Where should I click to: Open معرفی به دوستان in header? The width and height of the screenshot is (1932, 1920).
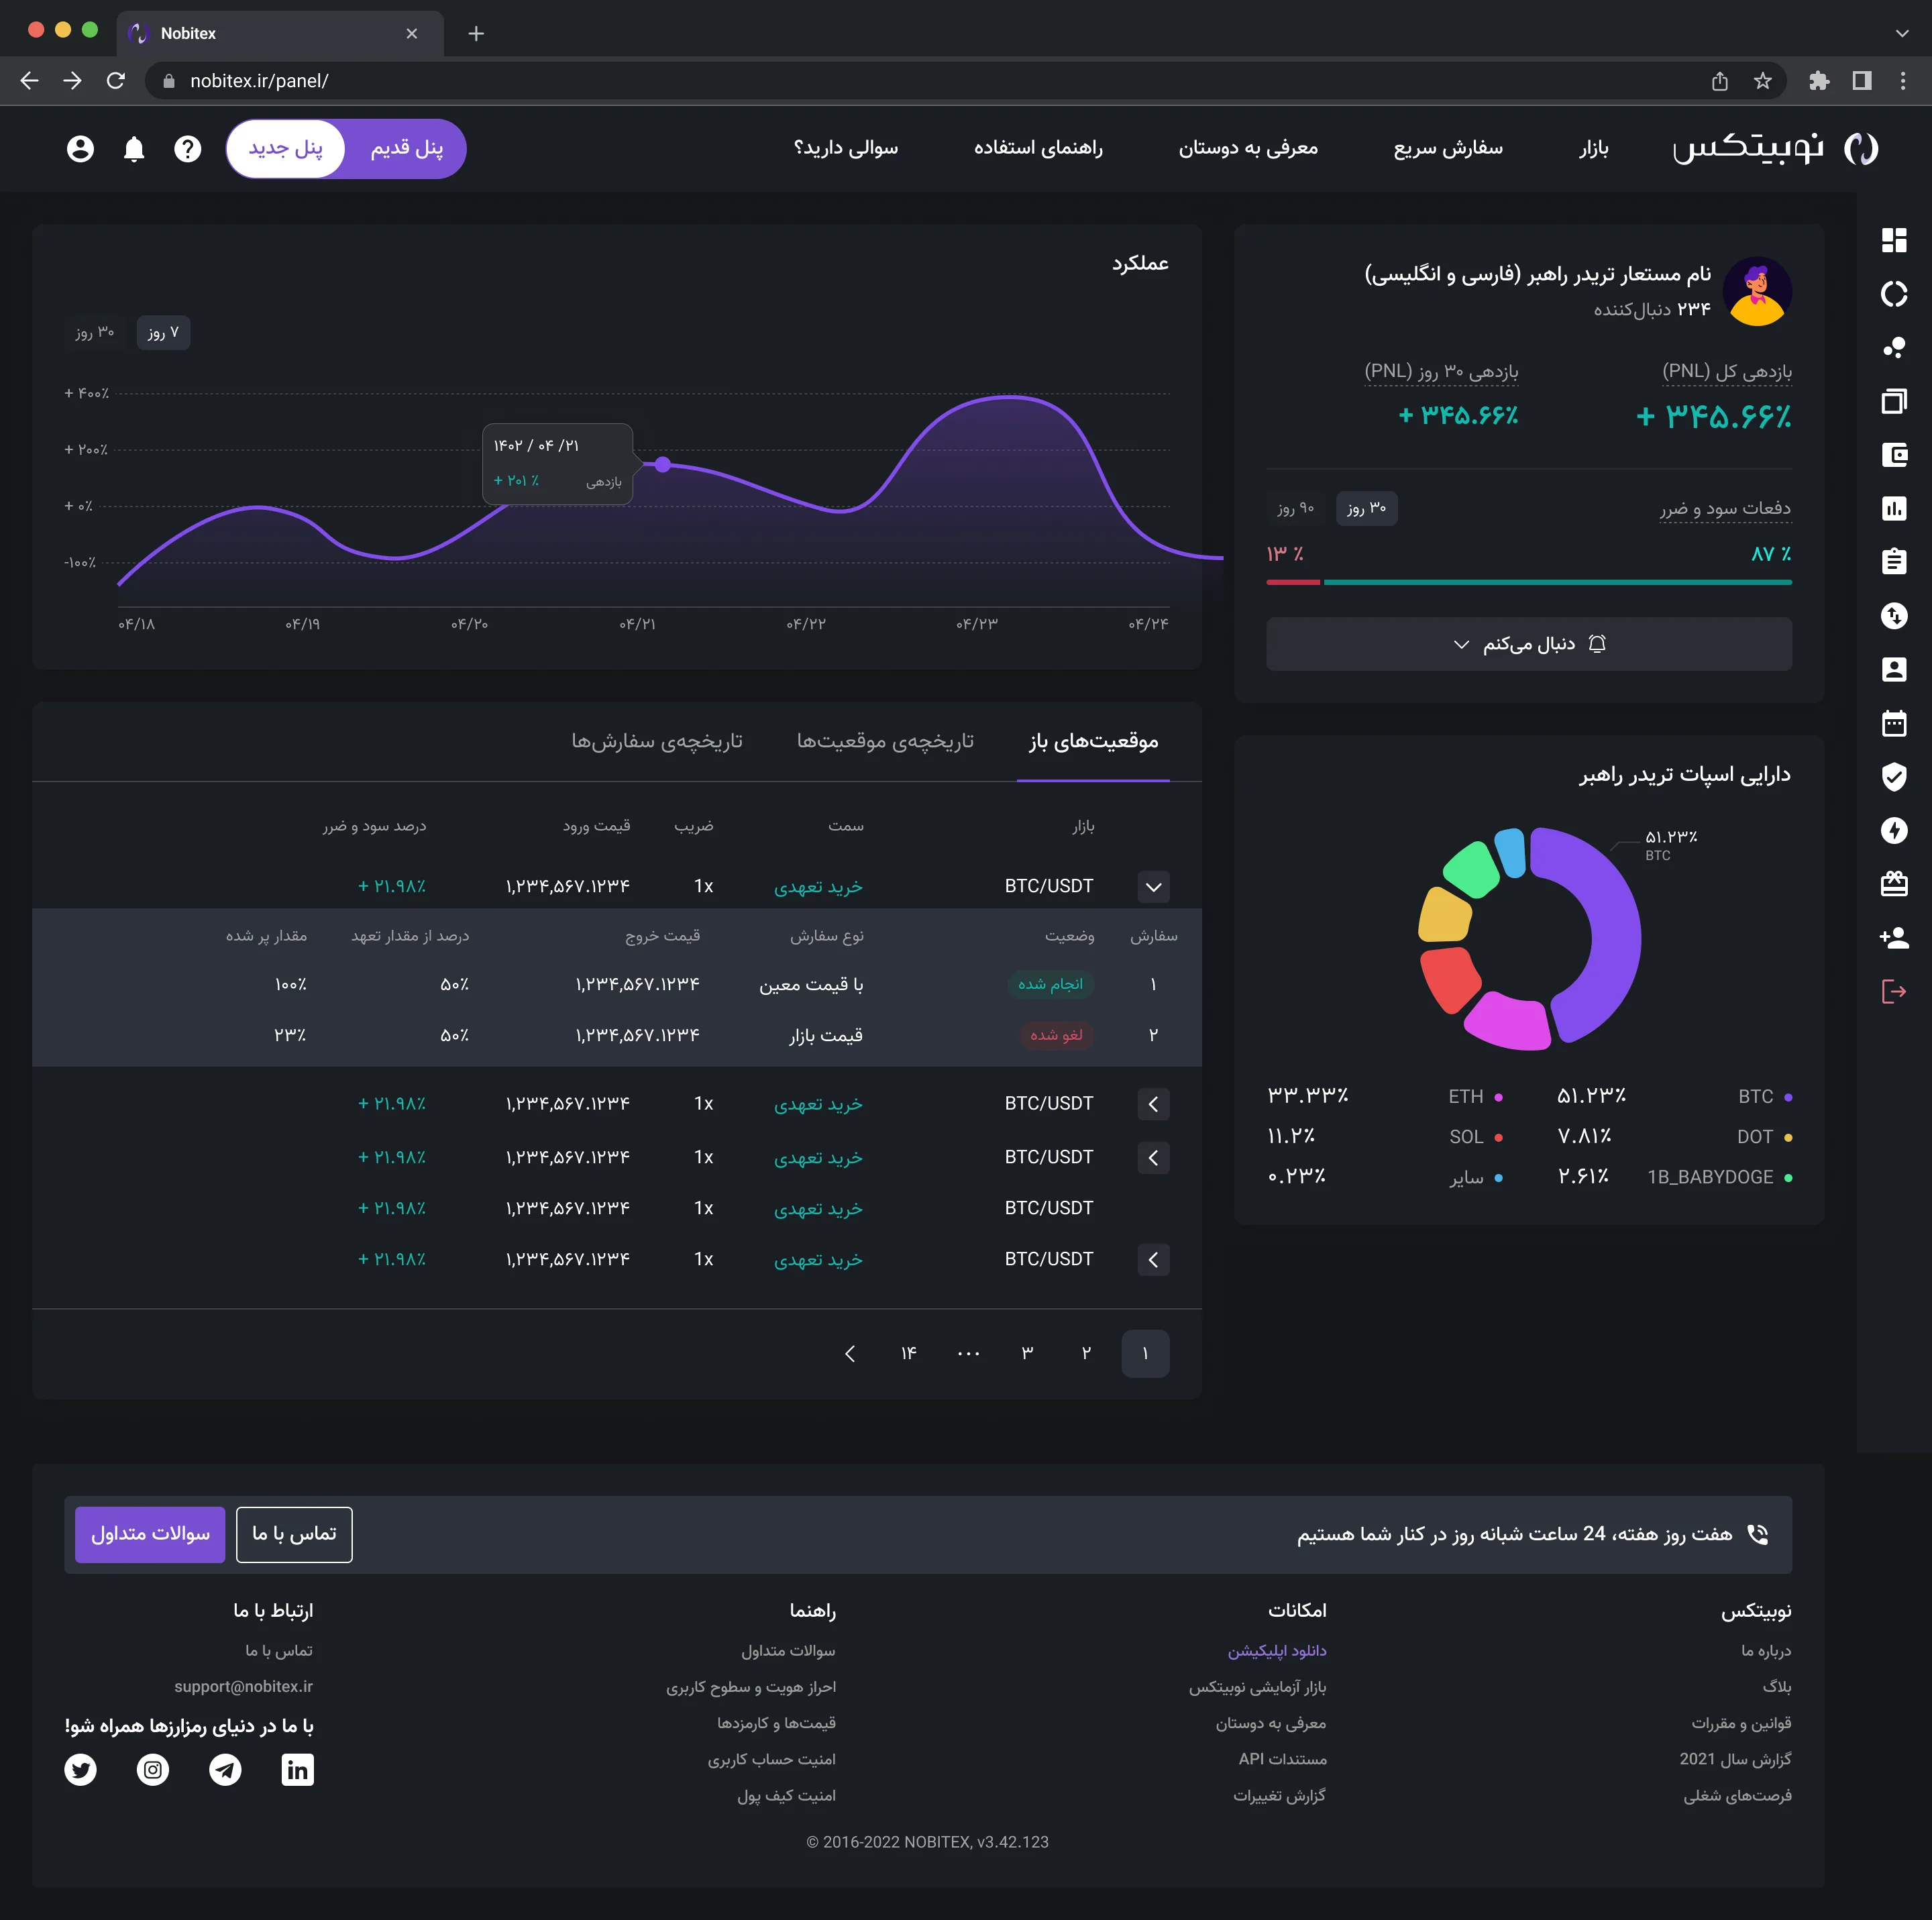point(1248,148)
